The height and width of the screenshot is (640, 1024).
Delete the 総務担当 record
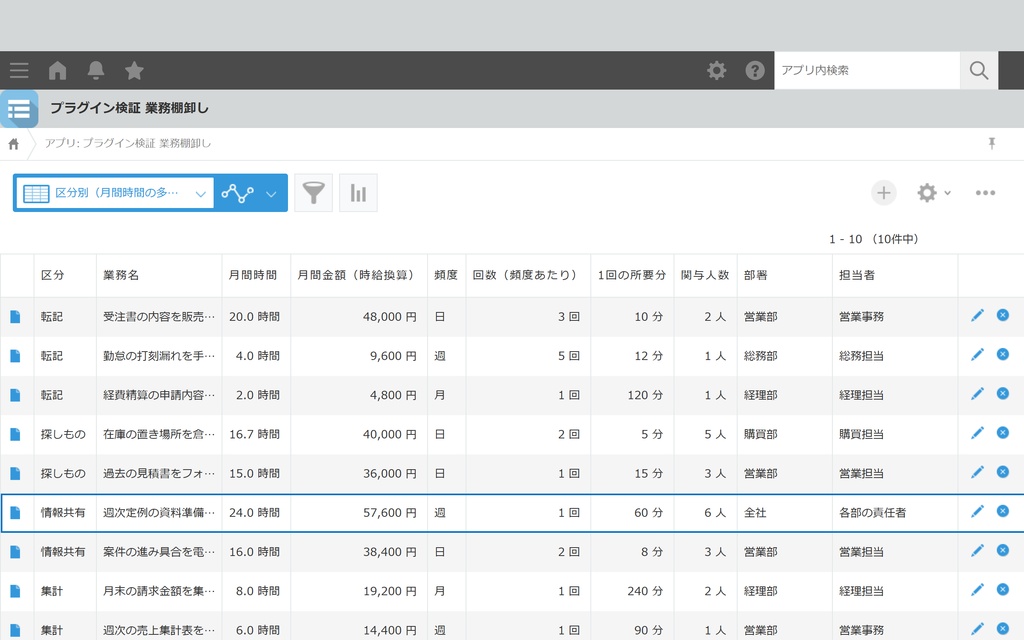pos(1002,355)
